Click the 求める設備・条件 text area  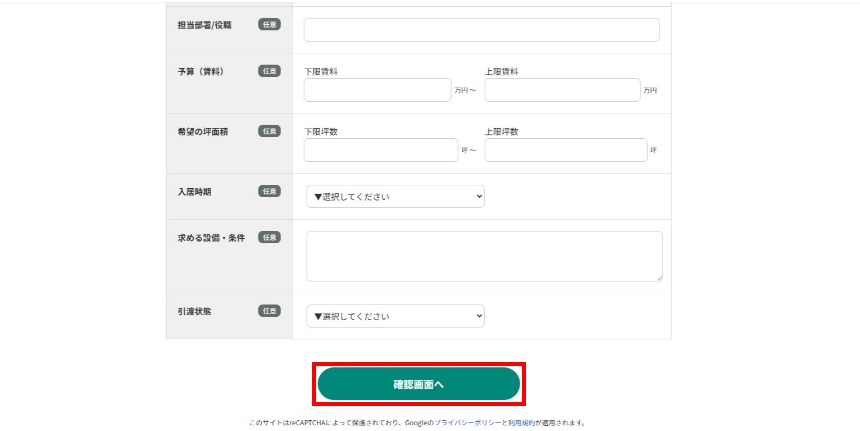click(x=484, y=256)
